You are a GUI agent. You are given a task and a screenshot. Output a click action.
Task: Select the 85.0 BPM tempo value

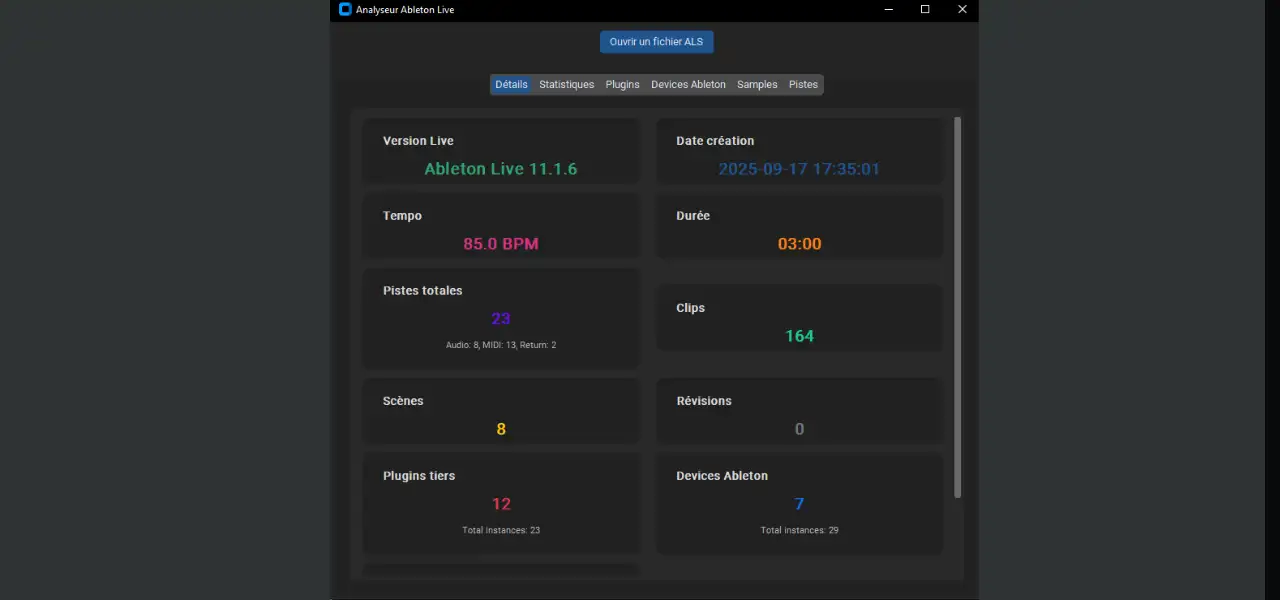(x=501, y=244)
